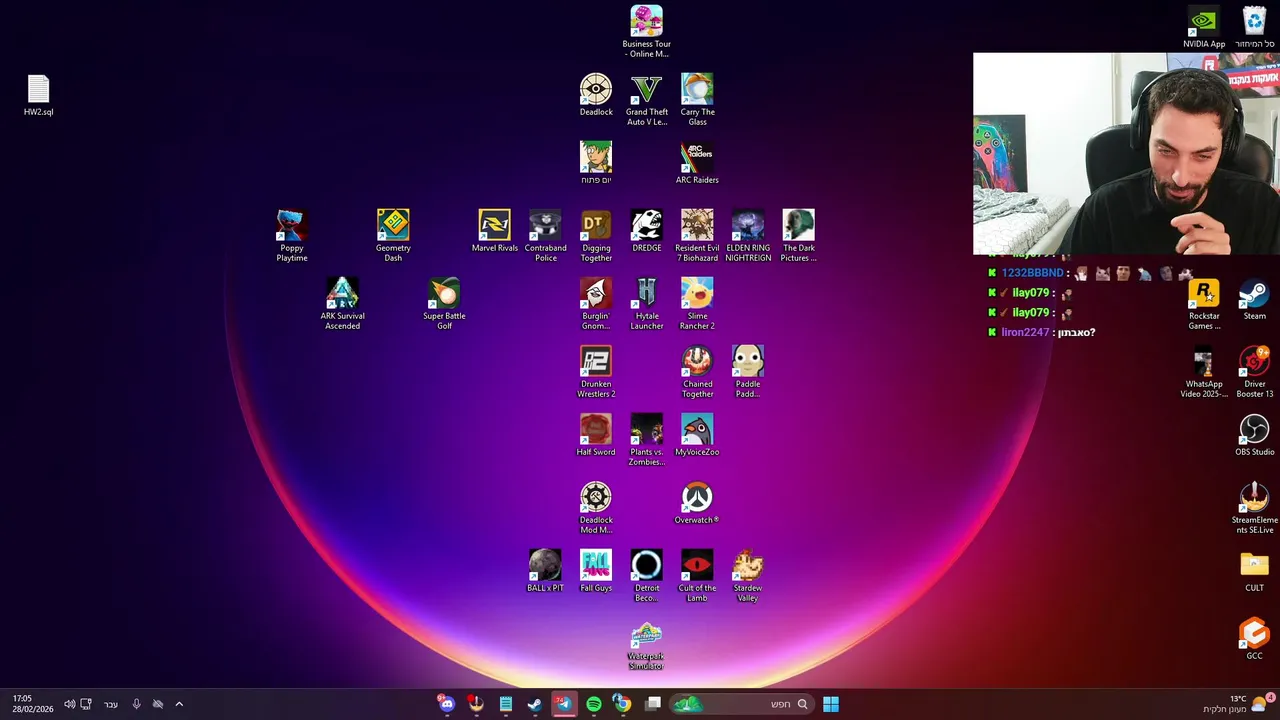Open The Dark Pictures shortcut
This screenshot has height=720, width=1280.
[798, 235]
